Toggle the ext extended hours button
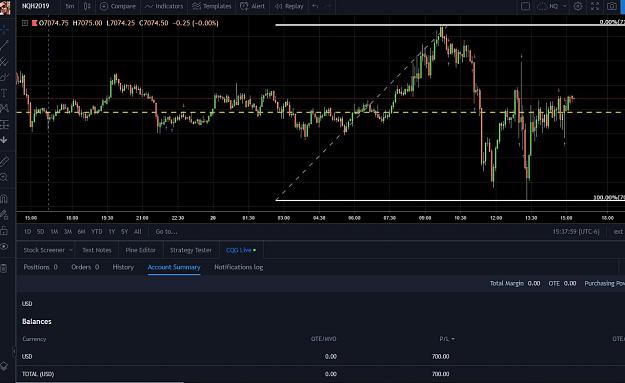The width and height of the screenshot is (625, 383). [618, 232]
